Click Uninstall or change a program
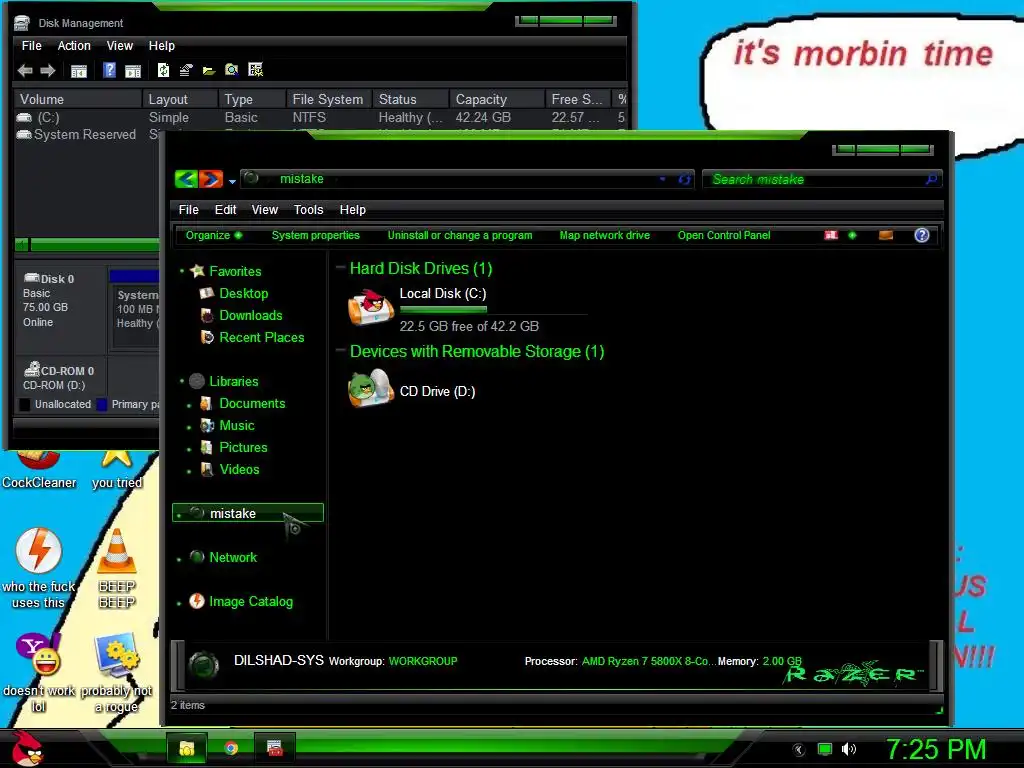The image size is (1024, 768). click(460, 235)
